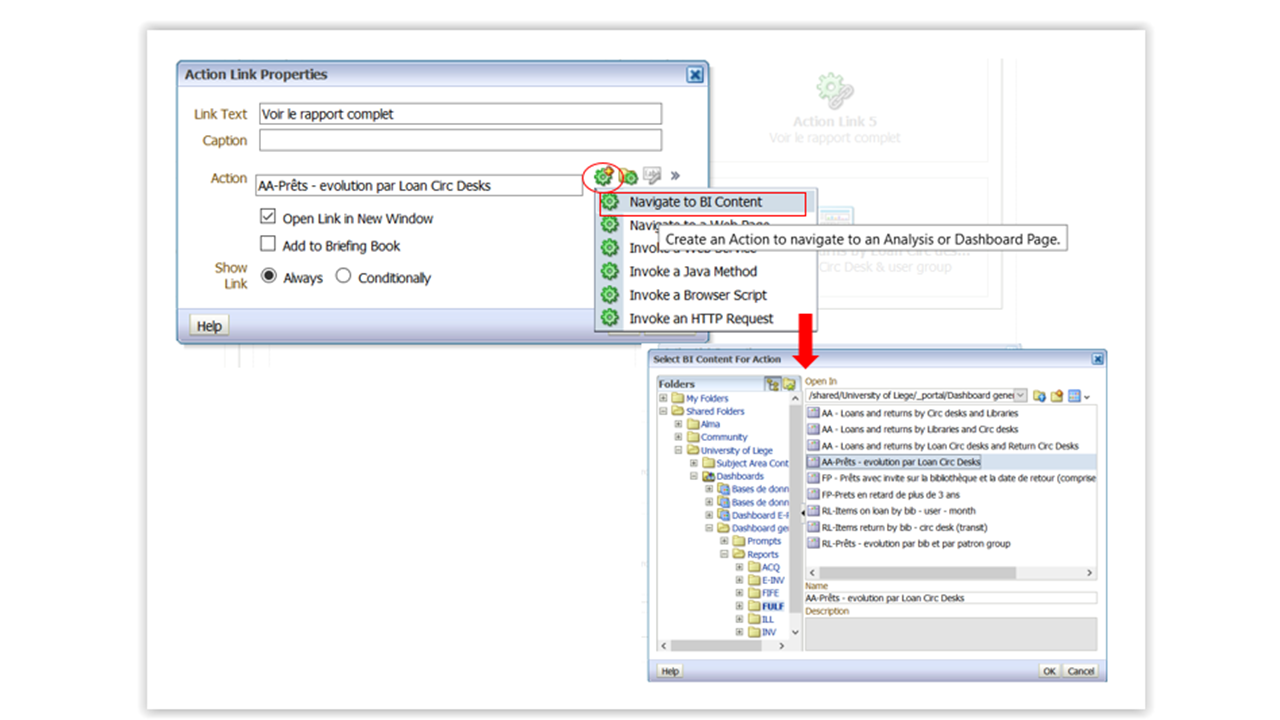
Task: Click OK in Select BI Content dialog
Action: tap(1049, 671)
